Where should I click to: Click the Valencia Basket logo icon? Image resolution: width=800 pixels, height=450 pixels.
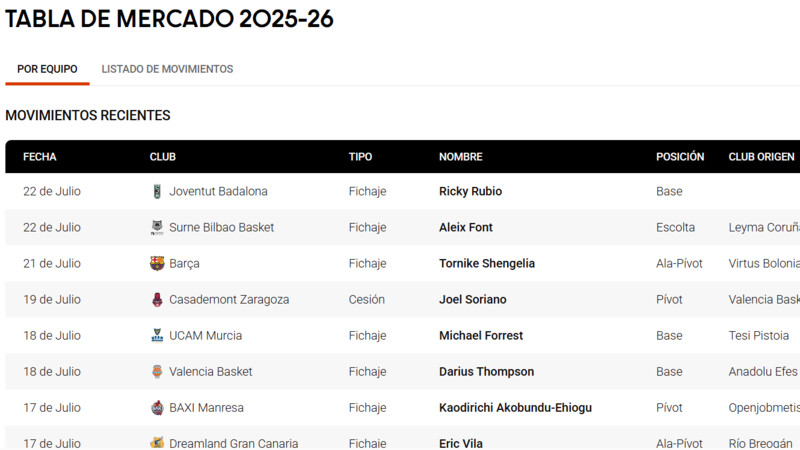(157, 371)
